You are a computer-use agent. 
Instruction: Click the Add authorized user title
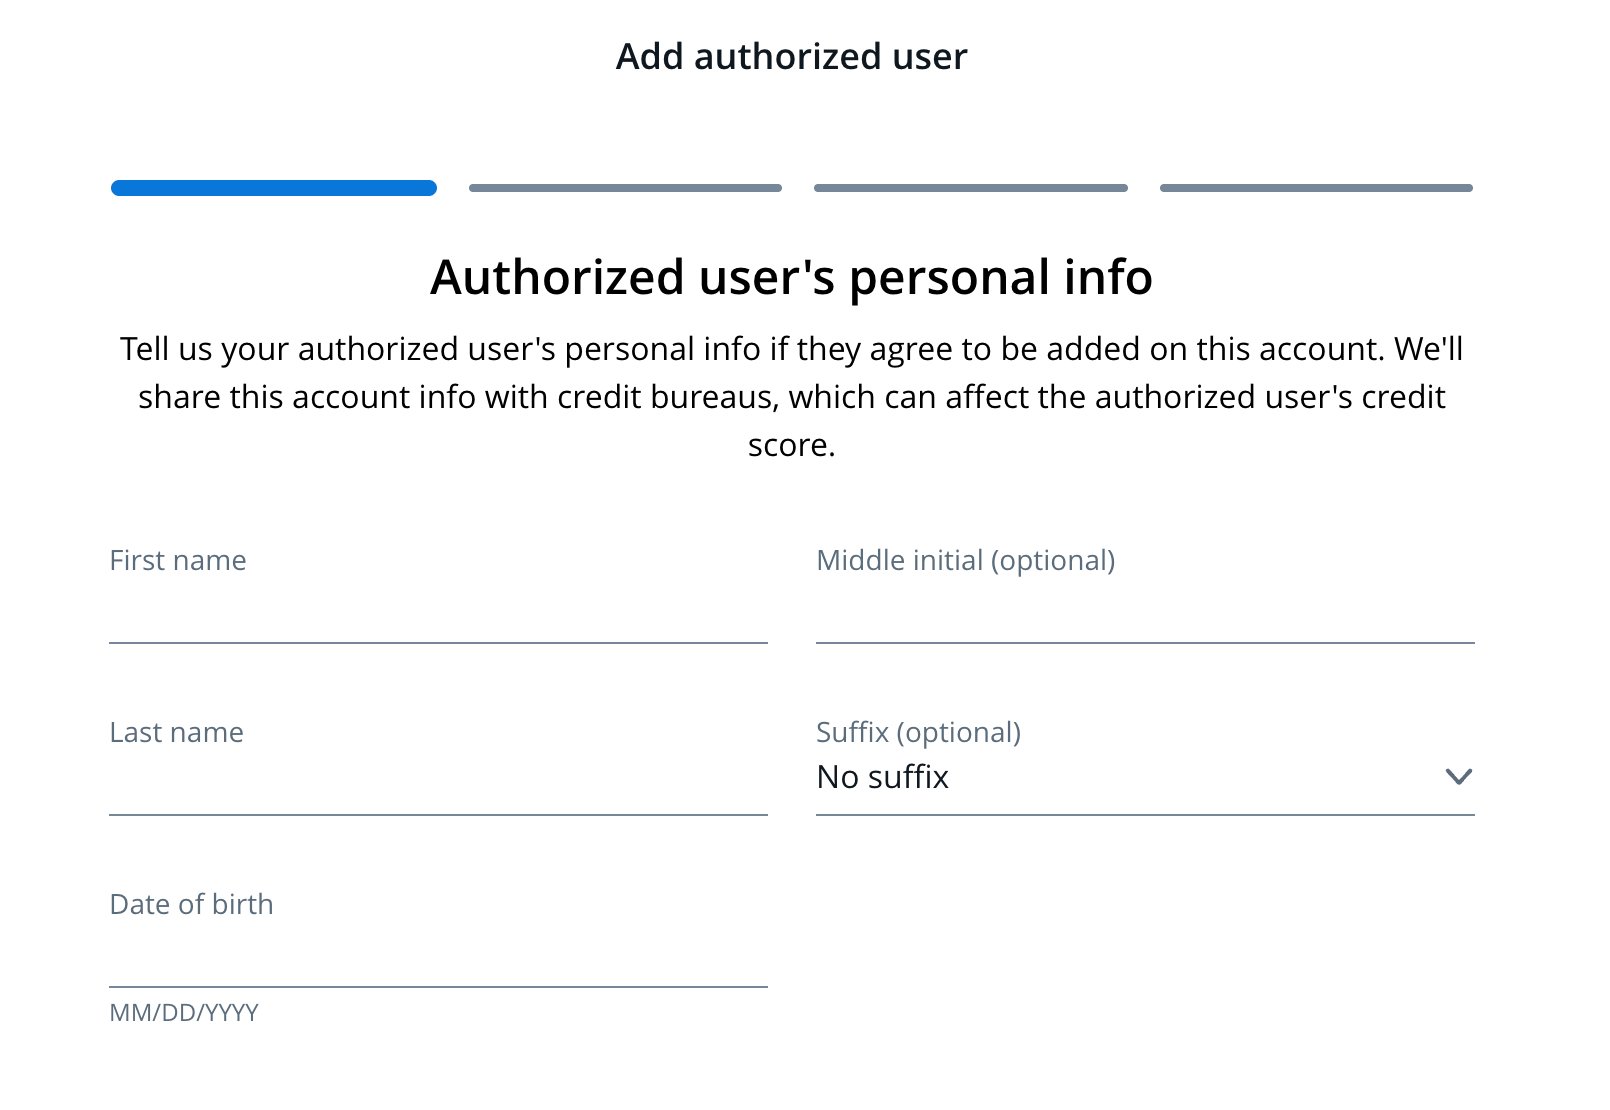(790, 56)
